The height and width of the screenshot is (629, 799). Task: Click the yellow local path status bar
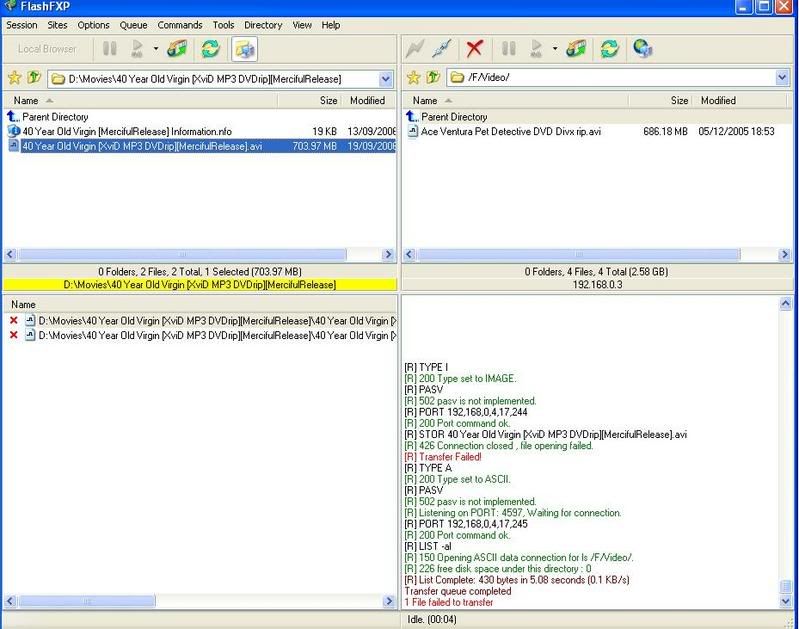point(200,284)
